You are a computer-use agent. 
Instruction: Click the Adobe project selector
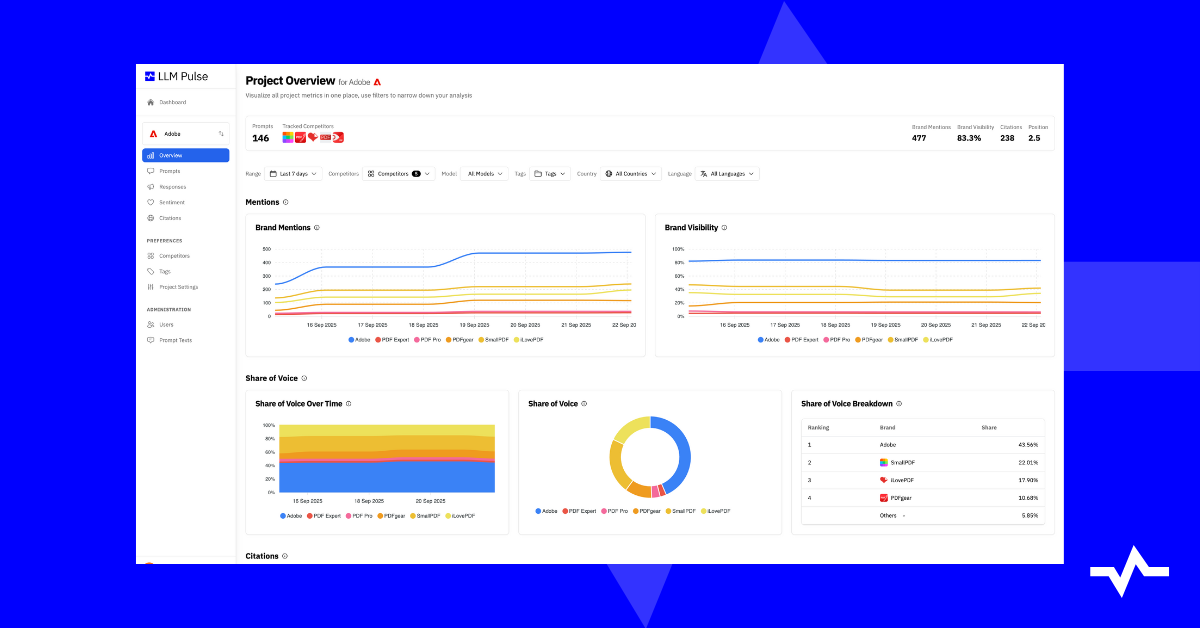185,133
